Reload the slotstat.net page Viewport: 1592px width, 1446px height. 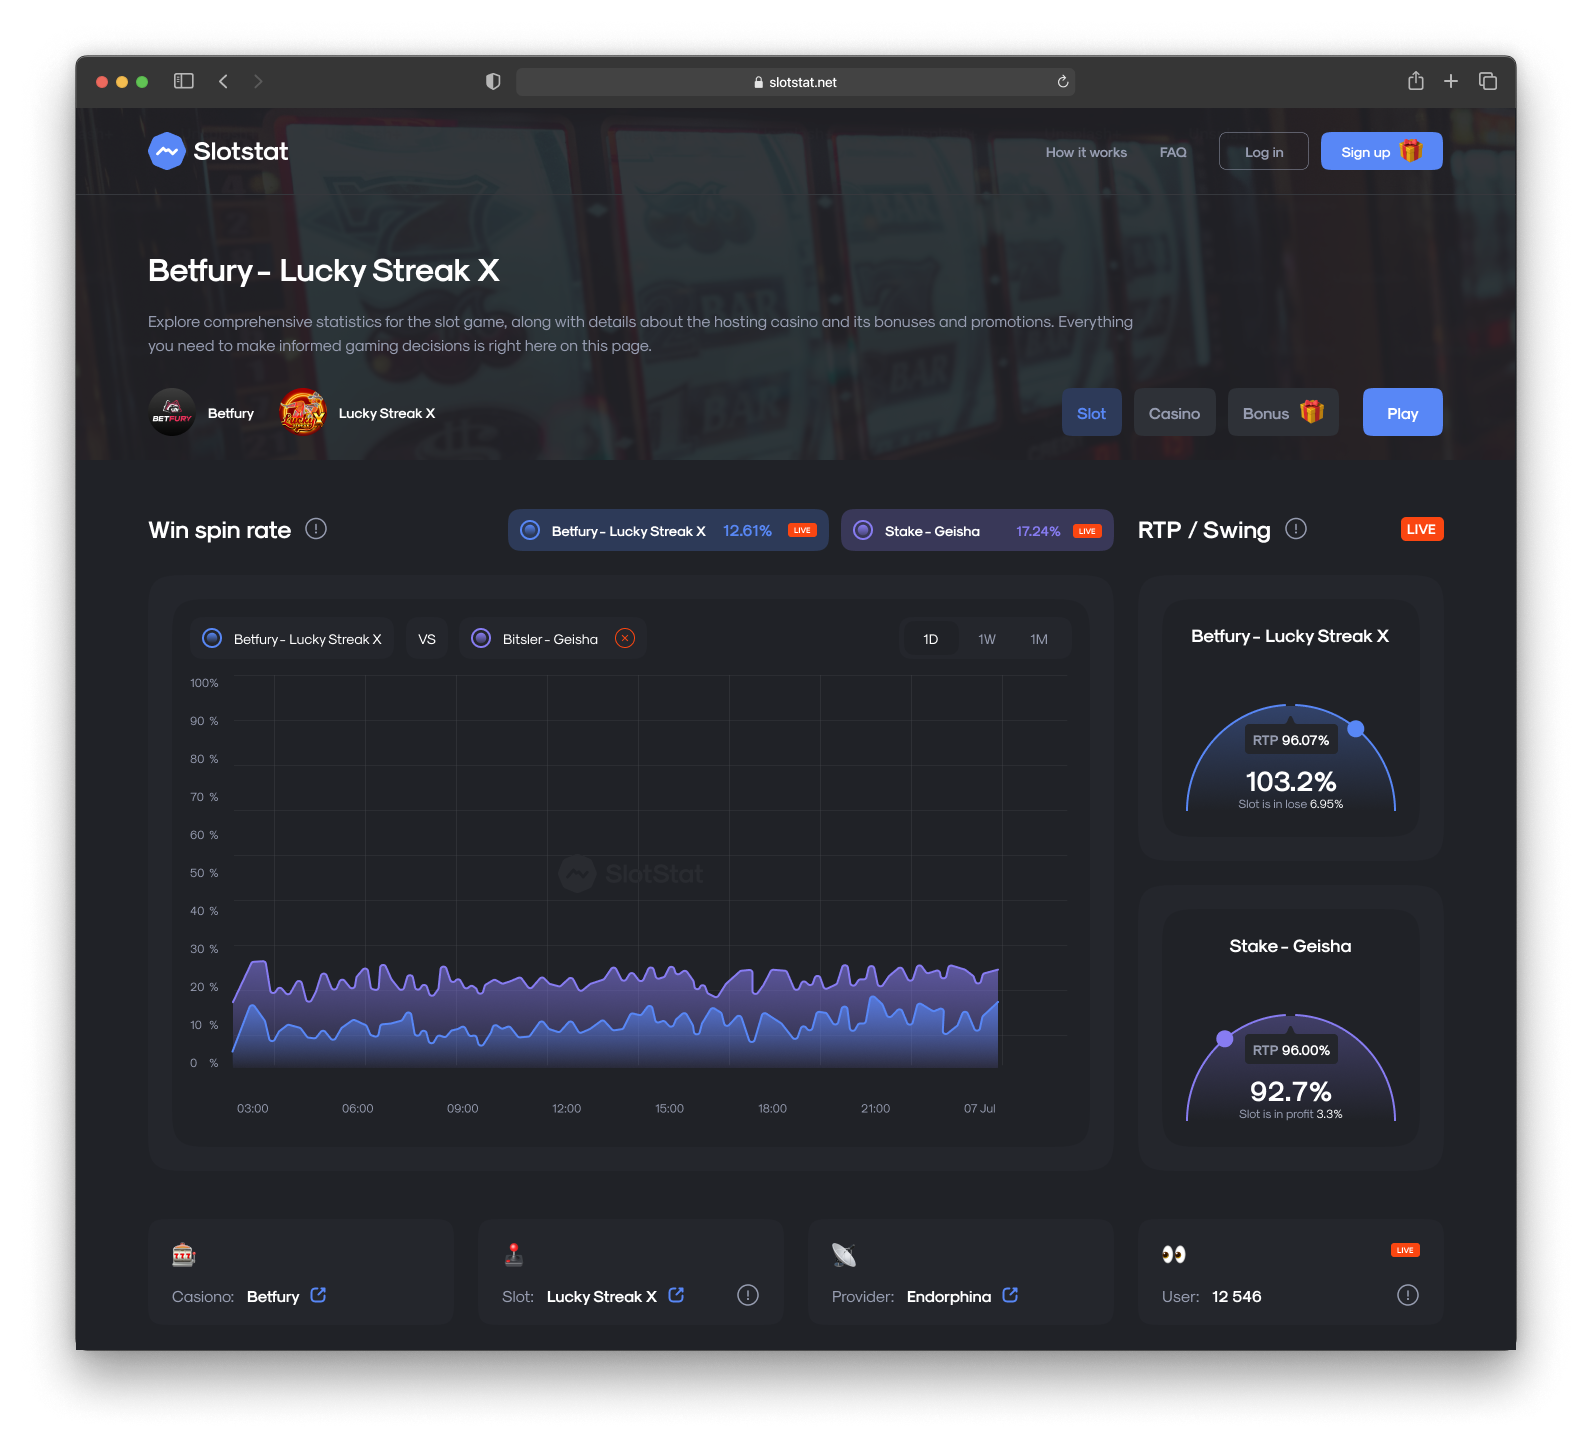1063,82
